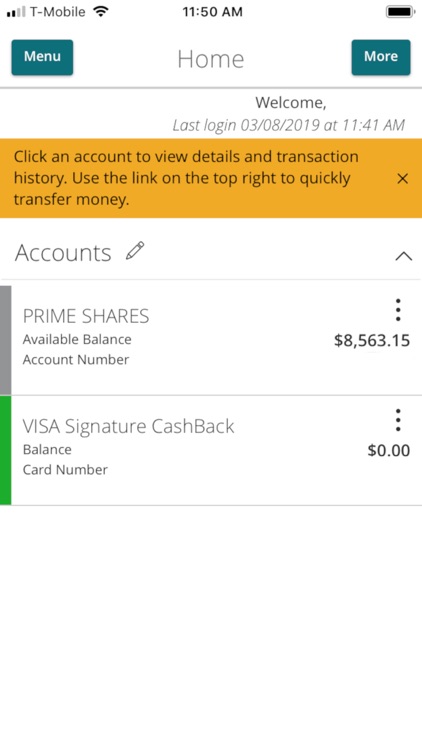Screen dimensions: 422x750
Task: Click the Wi-Fi status icon
Action: pyautogui.click(x=100, y=11)
